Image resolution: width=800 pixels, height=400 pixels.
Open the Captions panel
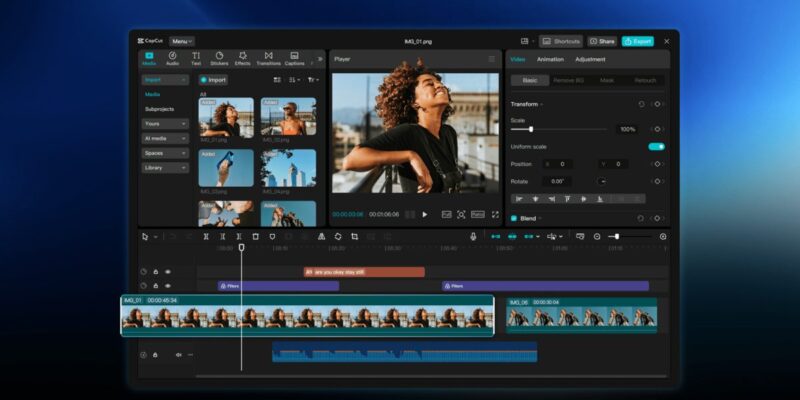tap(294, 59)
